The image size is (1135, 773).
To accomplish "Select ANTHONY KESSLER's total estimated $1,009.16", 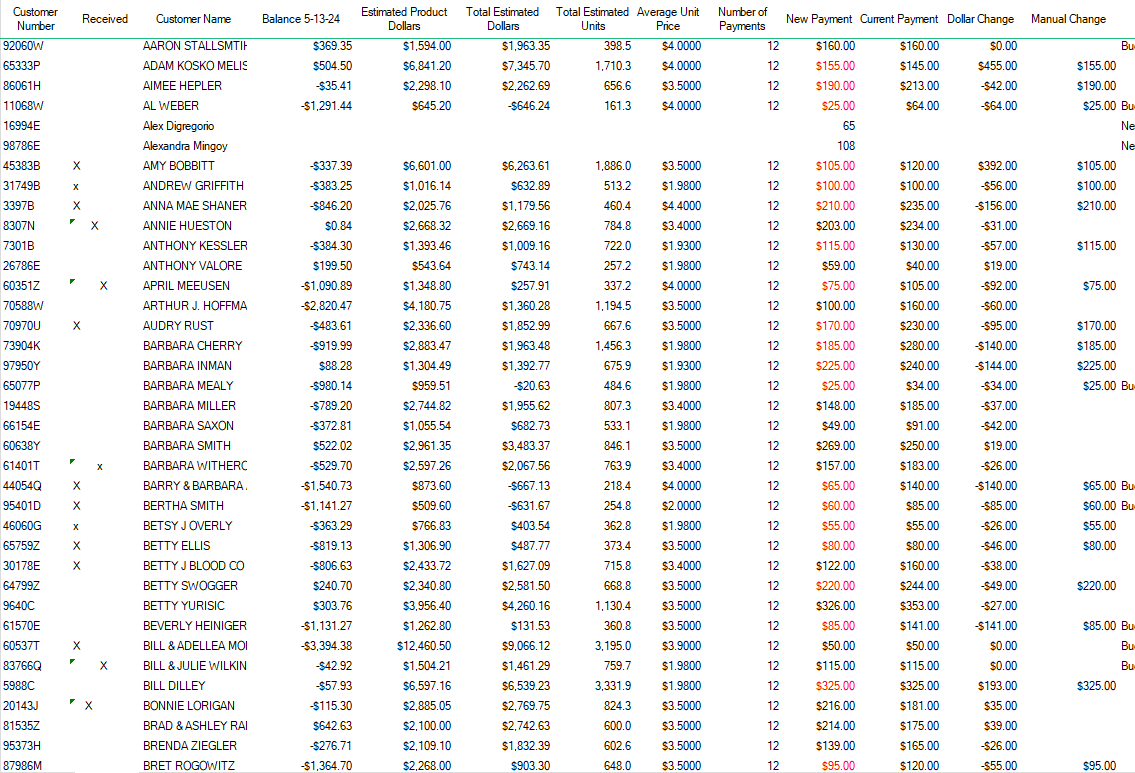I will pos(526,246).
